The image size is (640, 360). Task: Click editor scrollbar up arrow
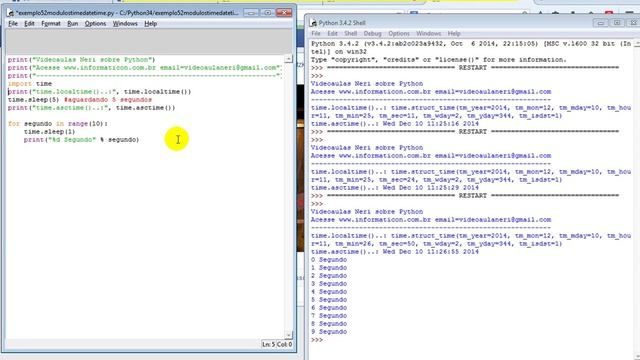(x=289, y=59)
